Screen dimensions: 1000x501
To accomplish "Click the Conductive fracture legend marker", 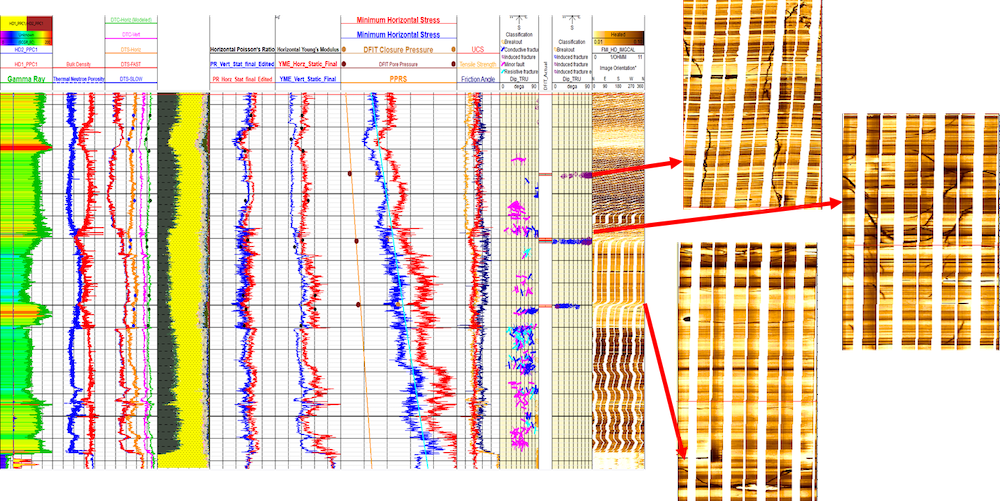I will [x=503, y=49].
